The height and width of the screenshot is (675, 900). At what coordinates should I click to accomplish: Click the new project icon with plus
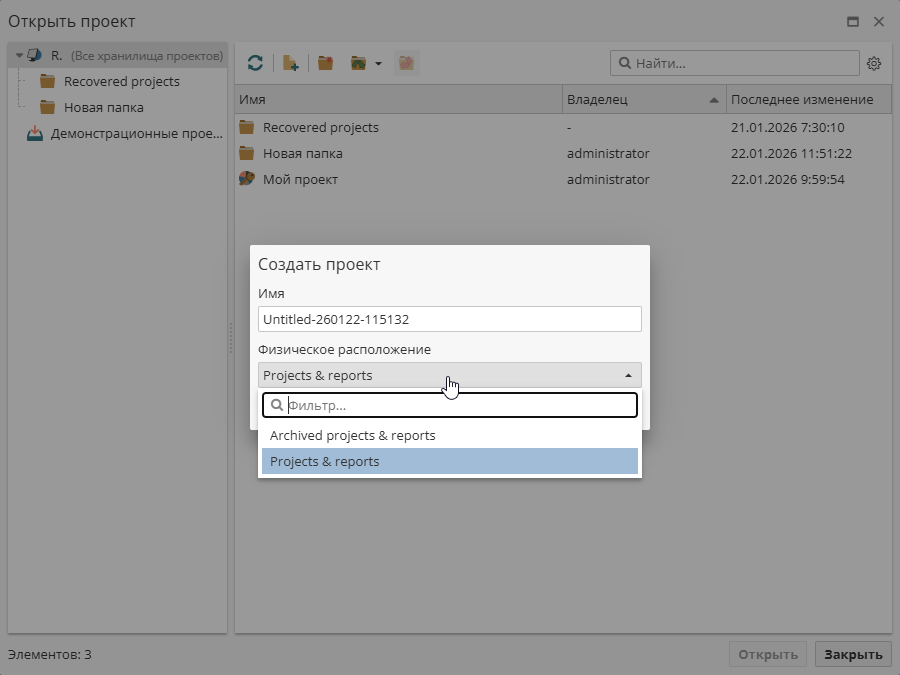coord(291,63)
